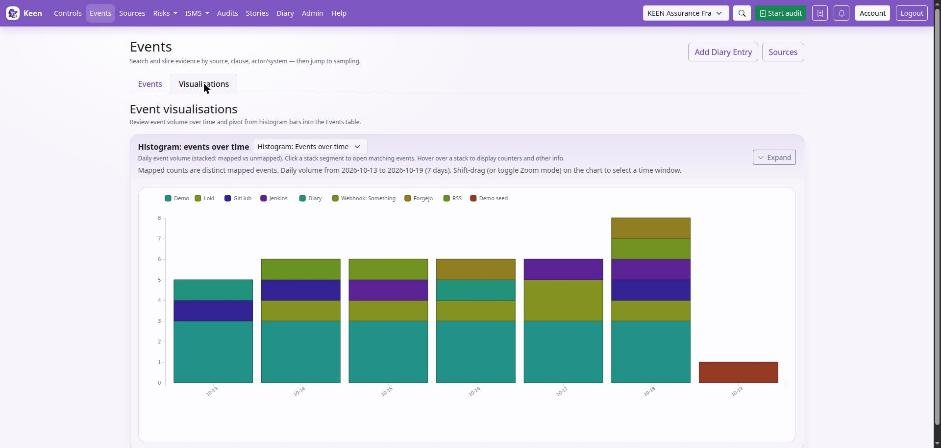Open the search magnifier icon
Screen dimensions: 941x448
pos(742,13)
